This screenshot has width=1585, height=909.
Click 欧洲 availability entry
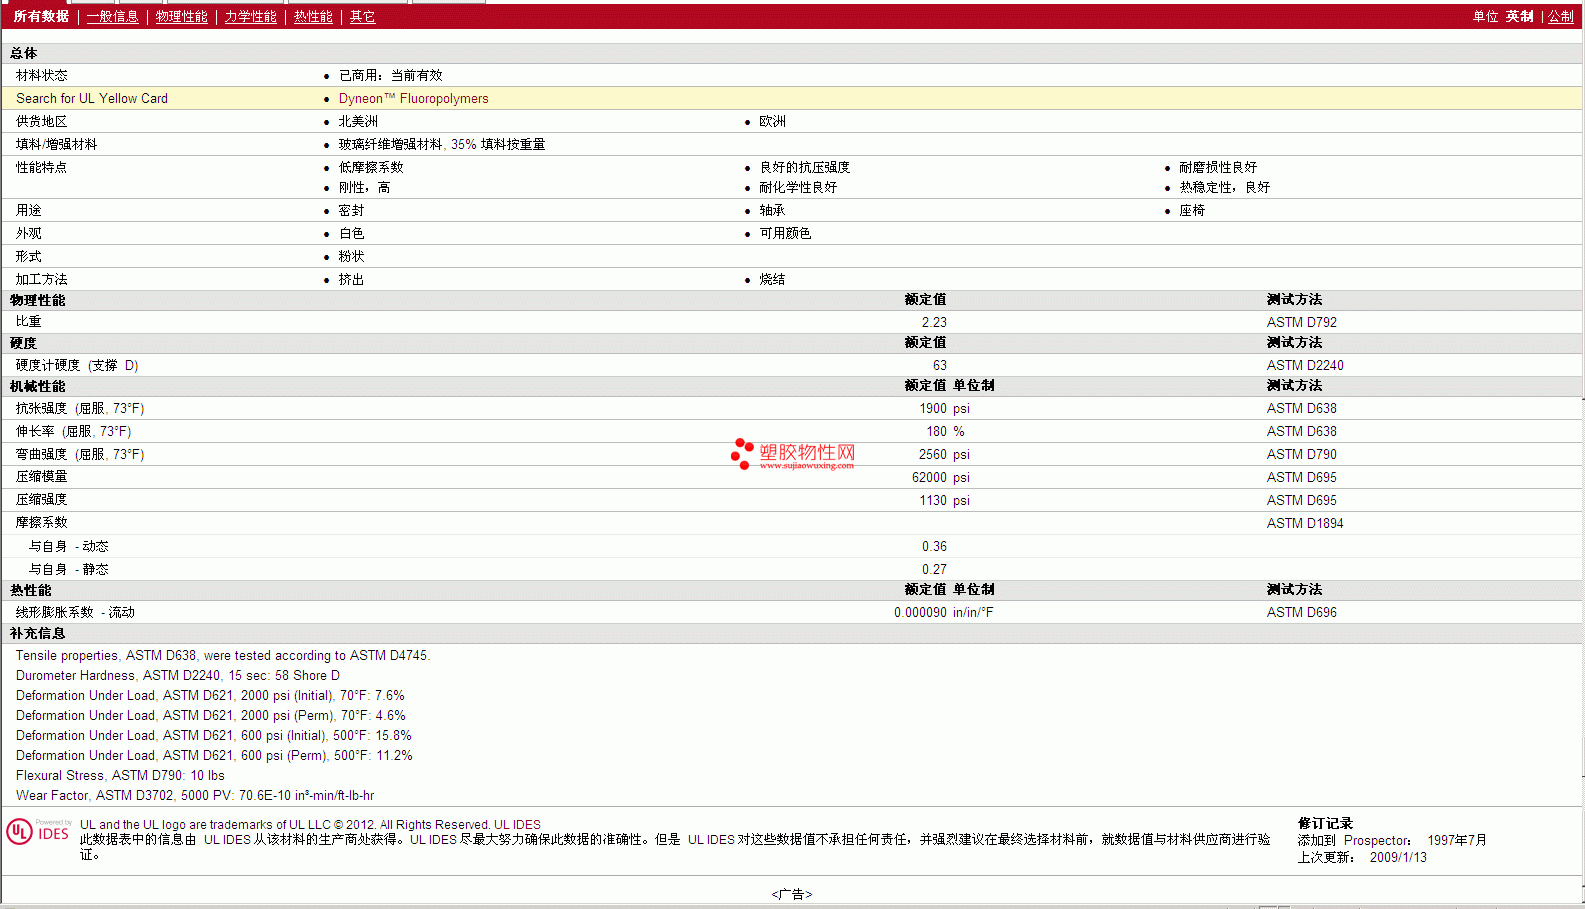pos(772,122)
